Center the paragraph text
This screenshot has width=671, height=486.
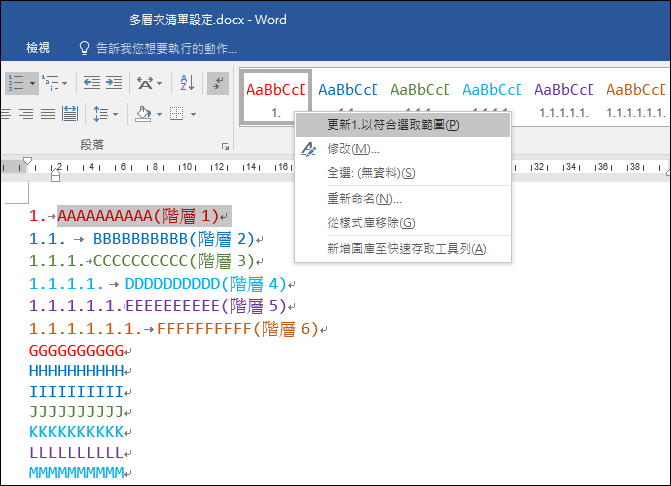coord(5,114)
